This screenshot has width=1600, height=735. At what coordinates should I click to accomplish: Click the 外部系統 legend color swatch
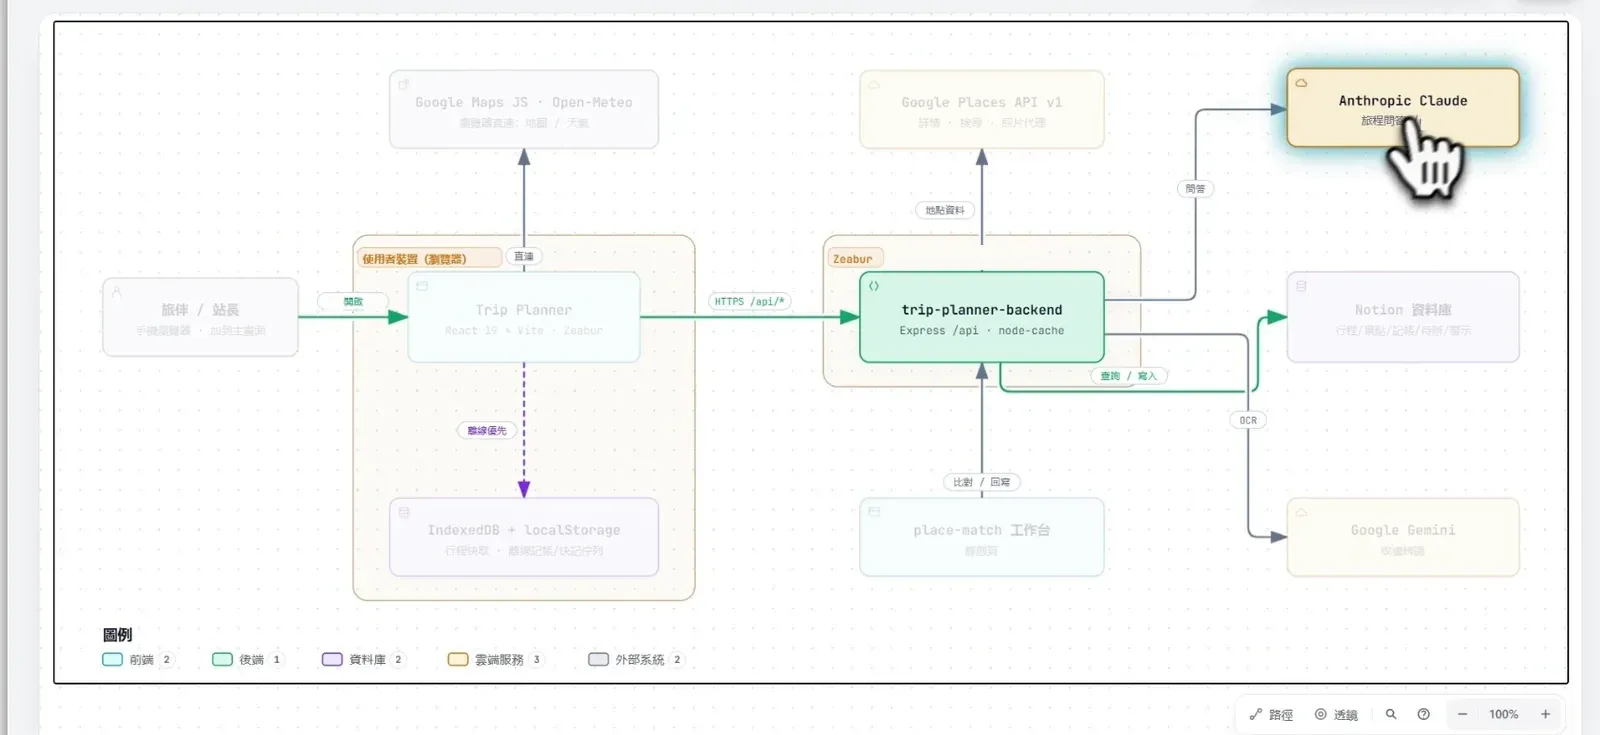pyautogui.click(x=598, y=659)
